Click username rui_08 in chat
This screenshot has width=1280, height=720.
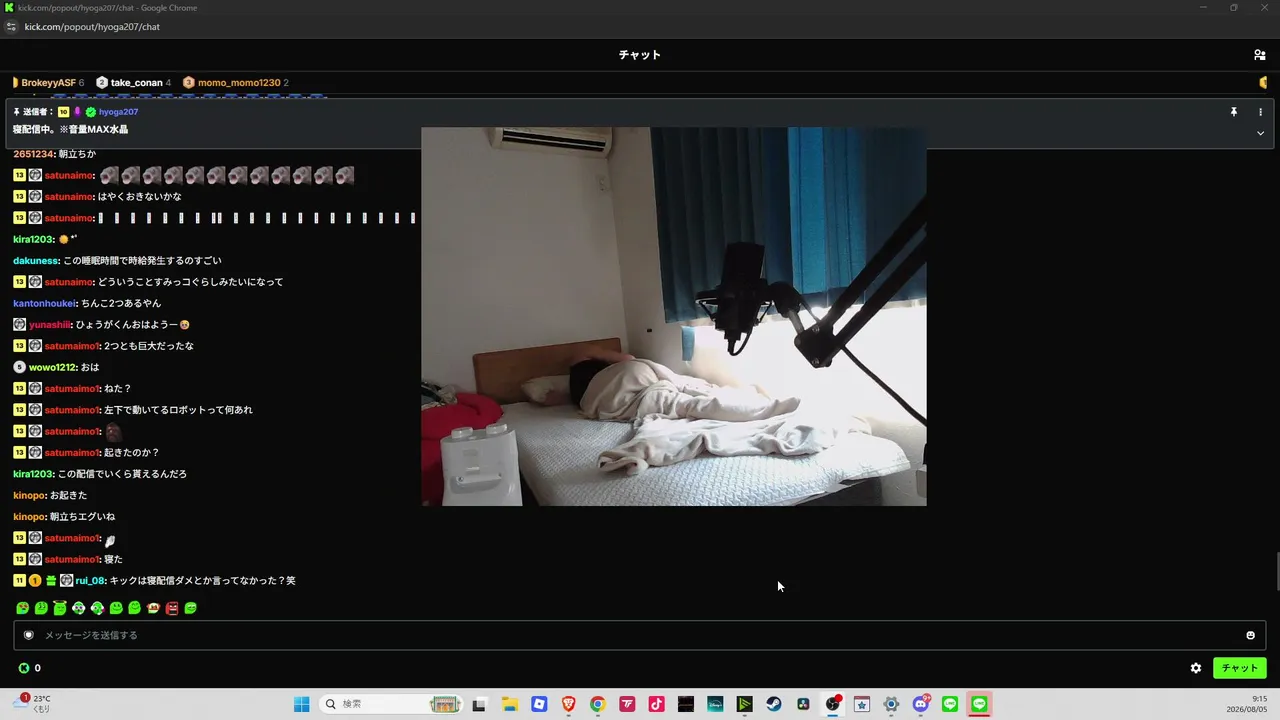click(x=90, y=581)
